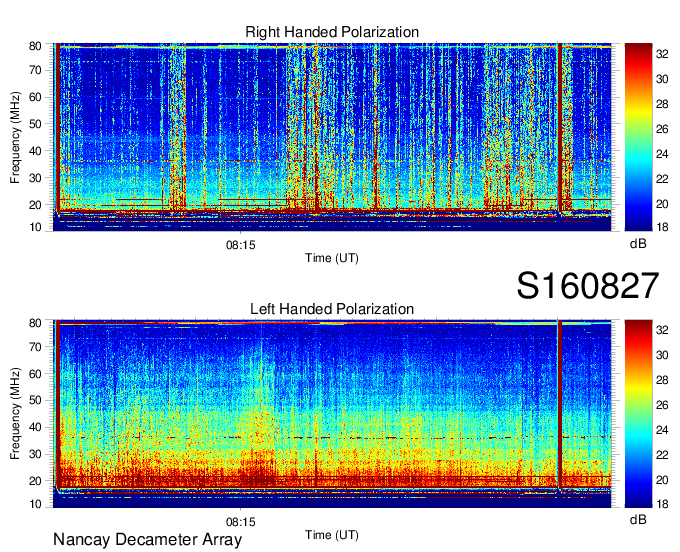Click the S160827 label
The image size is (680, 552).
pos(588,286)
